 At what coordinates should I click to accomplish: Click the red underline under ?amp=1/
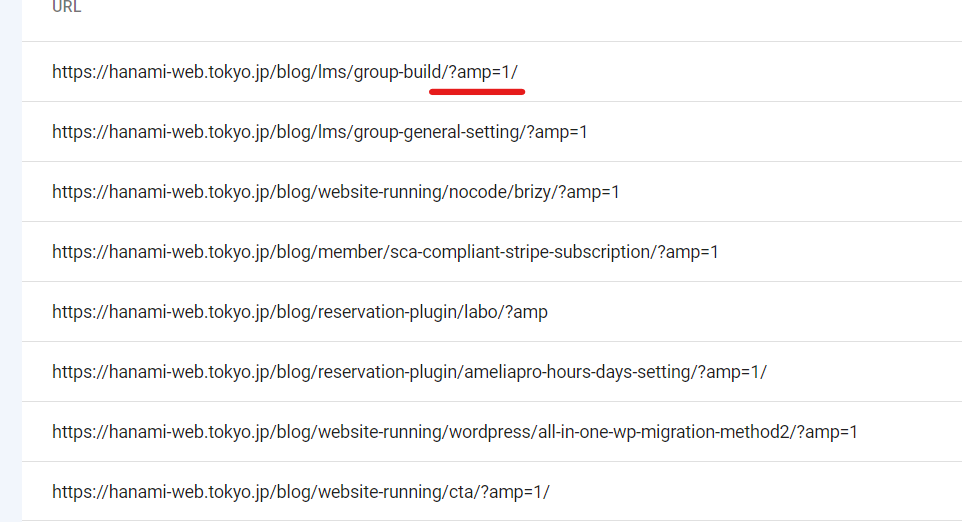coord(477,91)
